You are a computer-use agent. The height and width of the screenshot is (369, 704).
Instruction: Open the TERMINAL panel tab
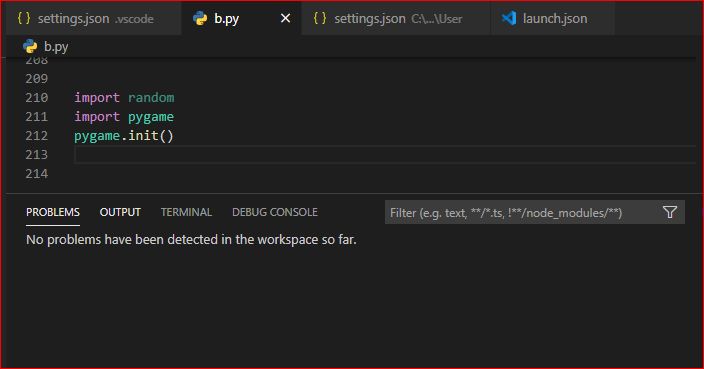pos(186,212)
